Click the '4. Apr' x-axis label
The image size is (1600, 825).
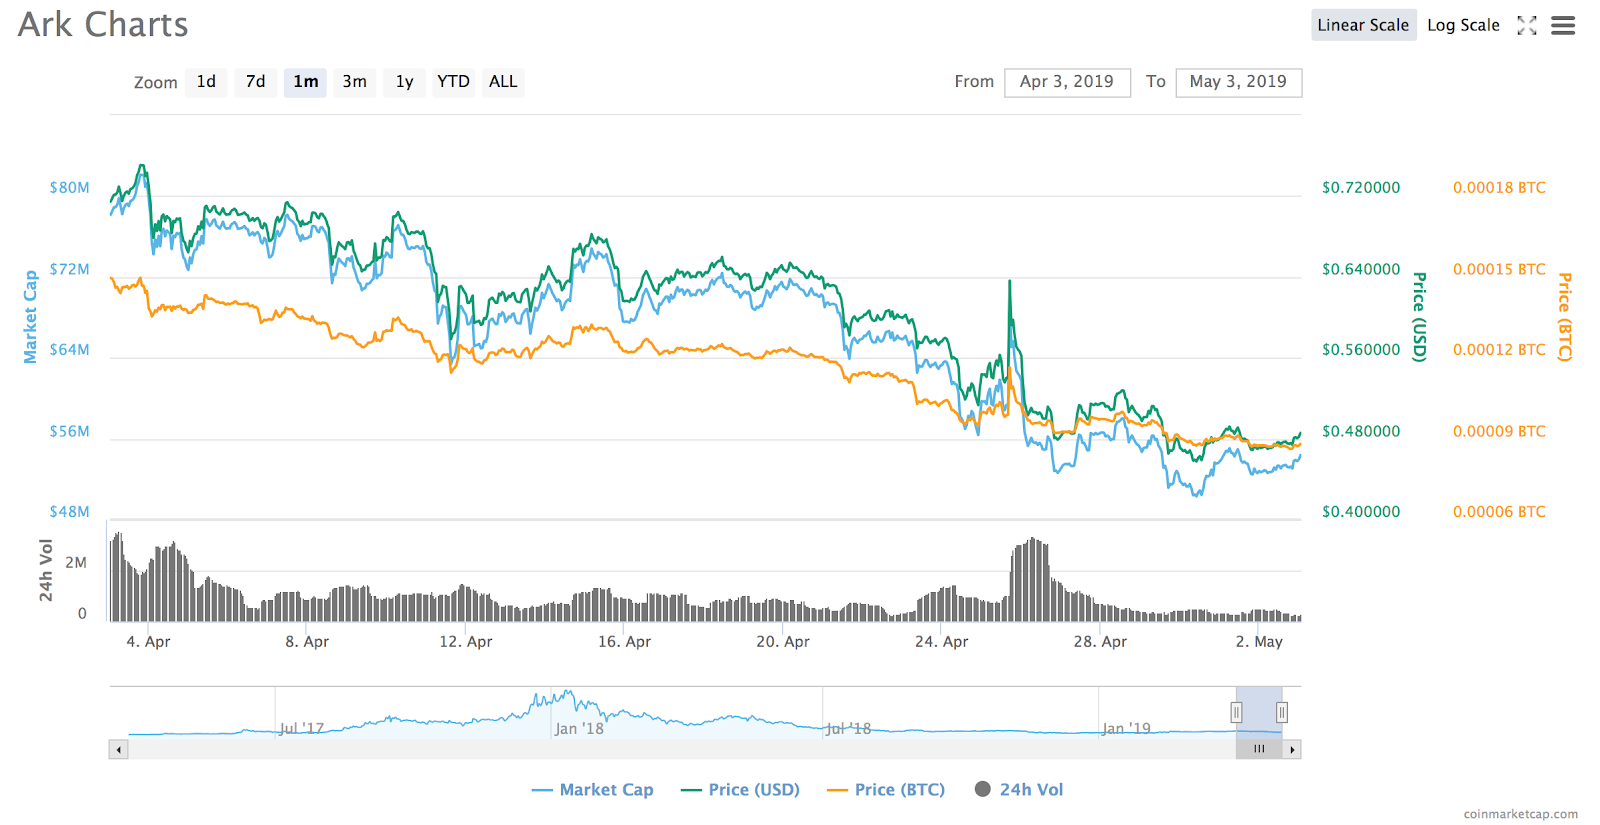[148, 642]
